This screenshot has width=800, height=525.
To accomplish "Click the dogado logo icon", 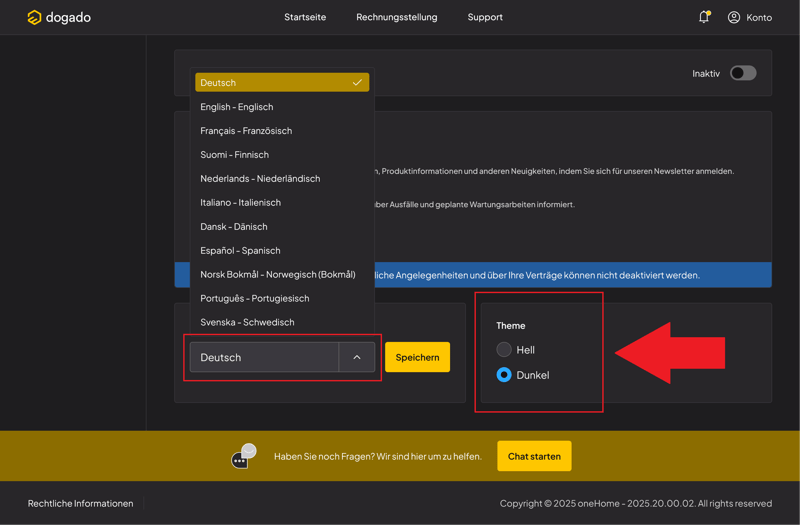I will (34, 17).
